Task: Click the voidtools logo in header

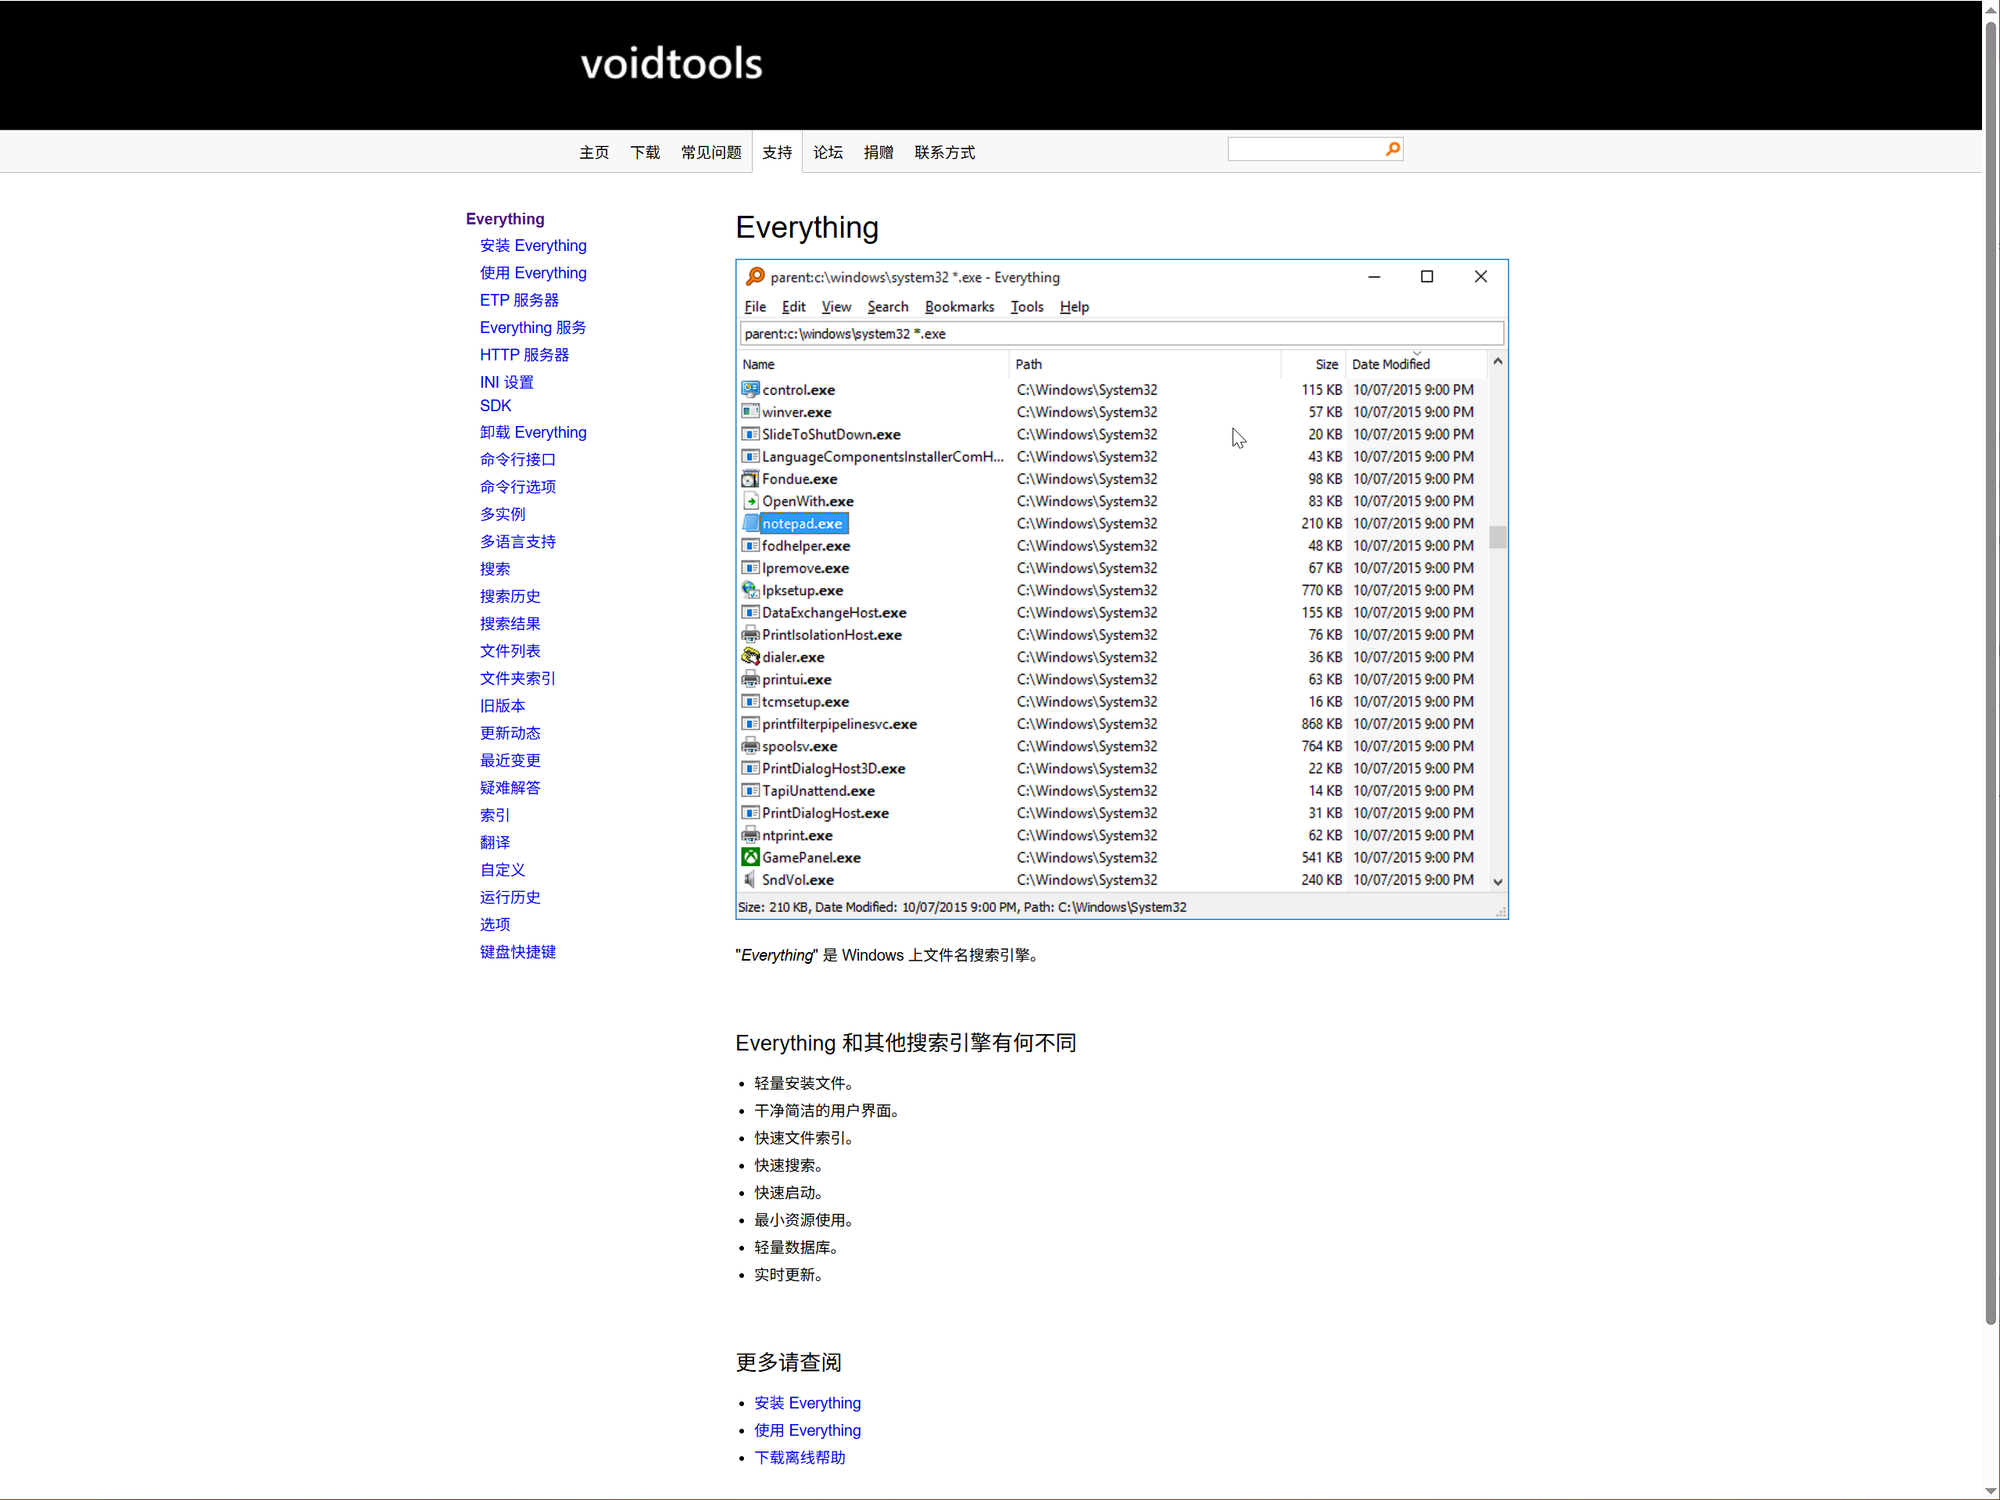Action: point(671,64)
